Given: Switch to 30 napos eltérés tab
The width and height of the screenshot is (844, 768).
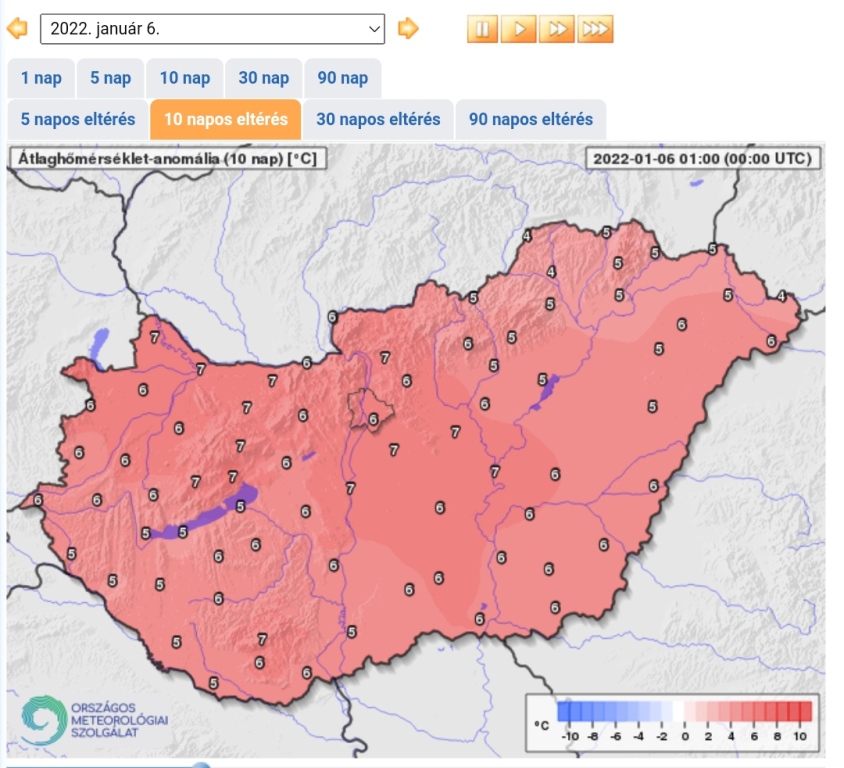Looking at the screenshot, I should point(378,119).
